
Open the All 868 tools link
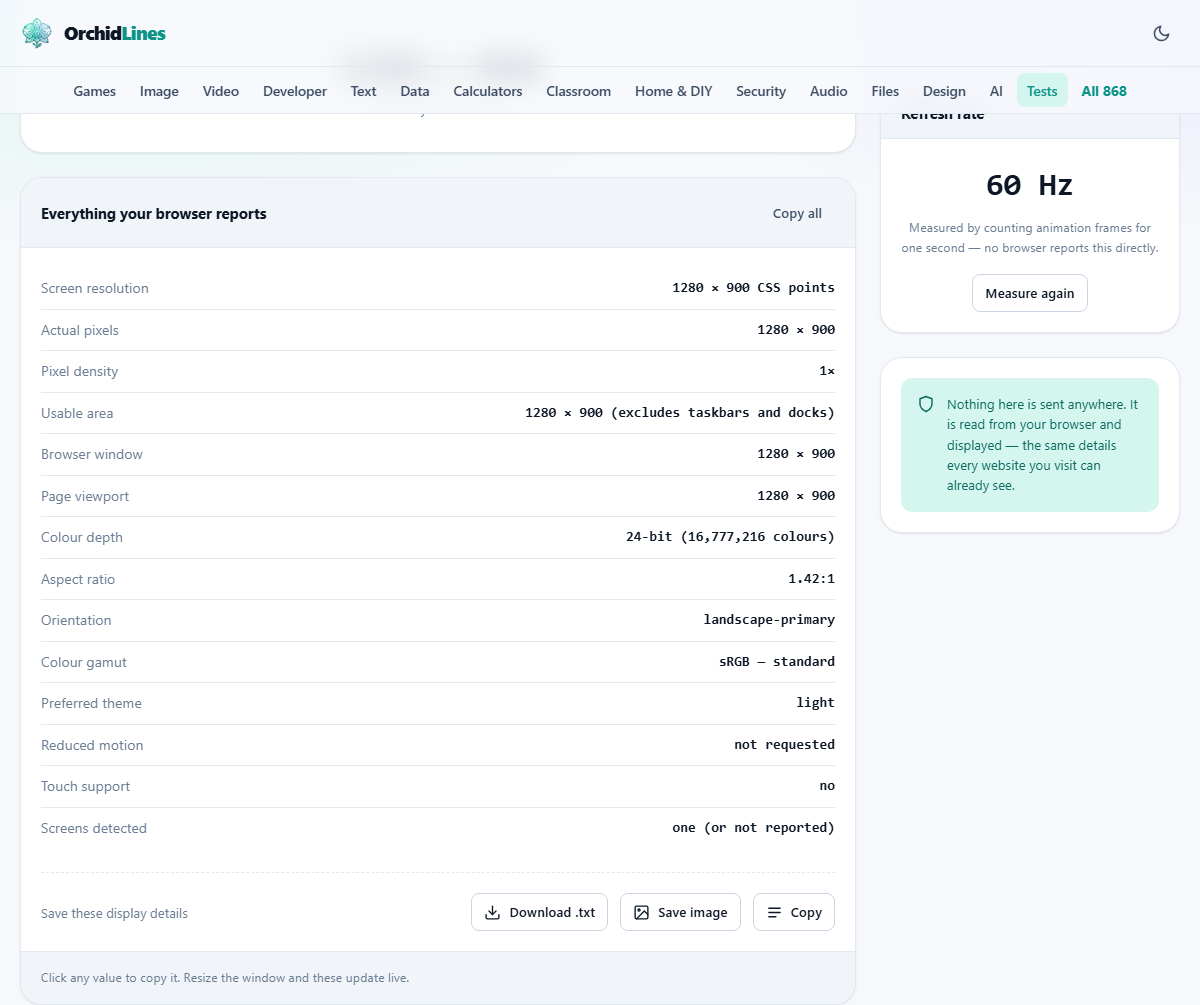[1104, 91]
